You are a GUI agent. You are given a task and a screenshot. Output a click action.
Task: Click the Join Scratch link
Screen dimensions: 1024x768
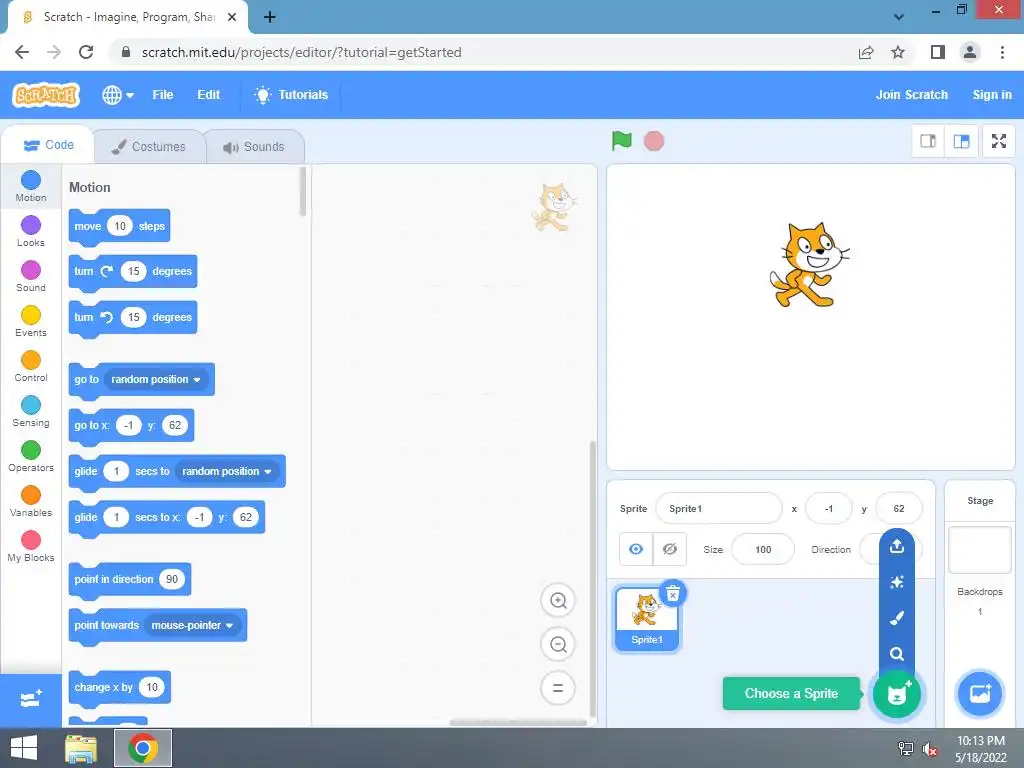tap(912, 95)
